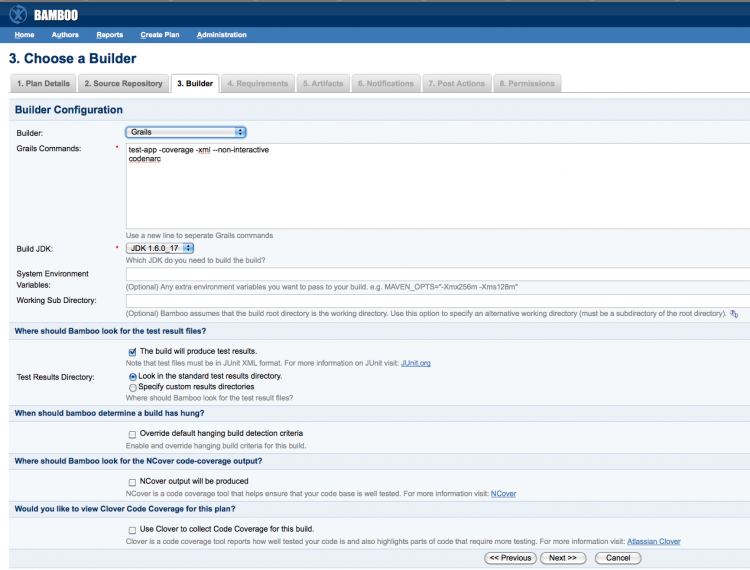
Task: Click the 'Builder Configuration' heading
Action: (x=69, y=110)
